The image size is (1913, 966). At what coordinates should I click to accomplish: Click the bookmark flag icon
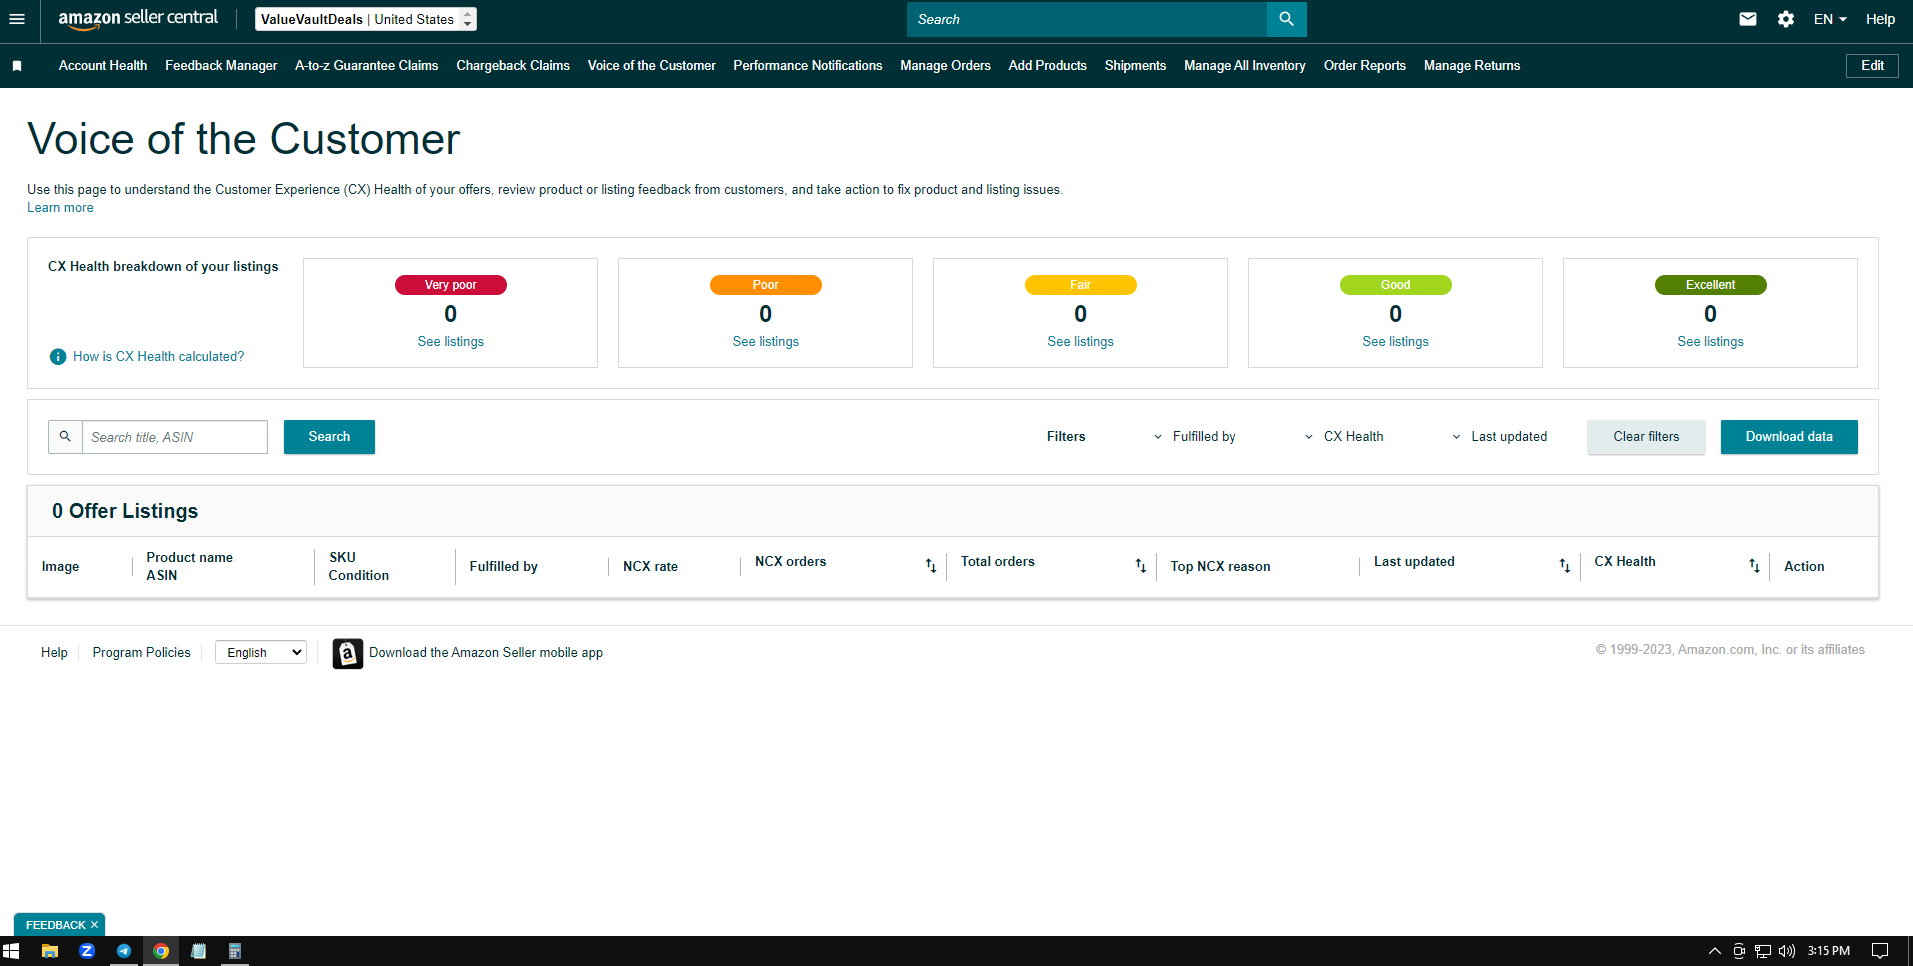pos(17,66)
